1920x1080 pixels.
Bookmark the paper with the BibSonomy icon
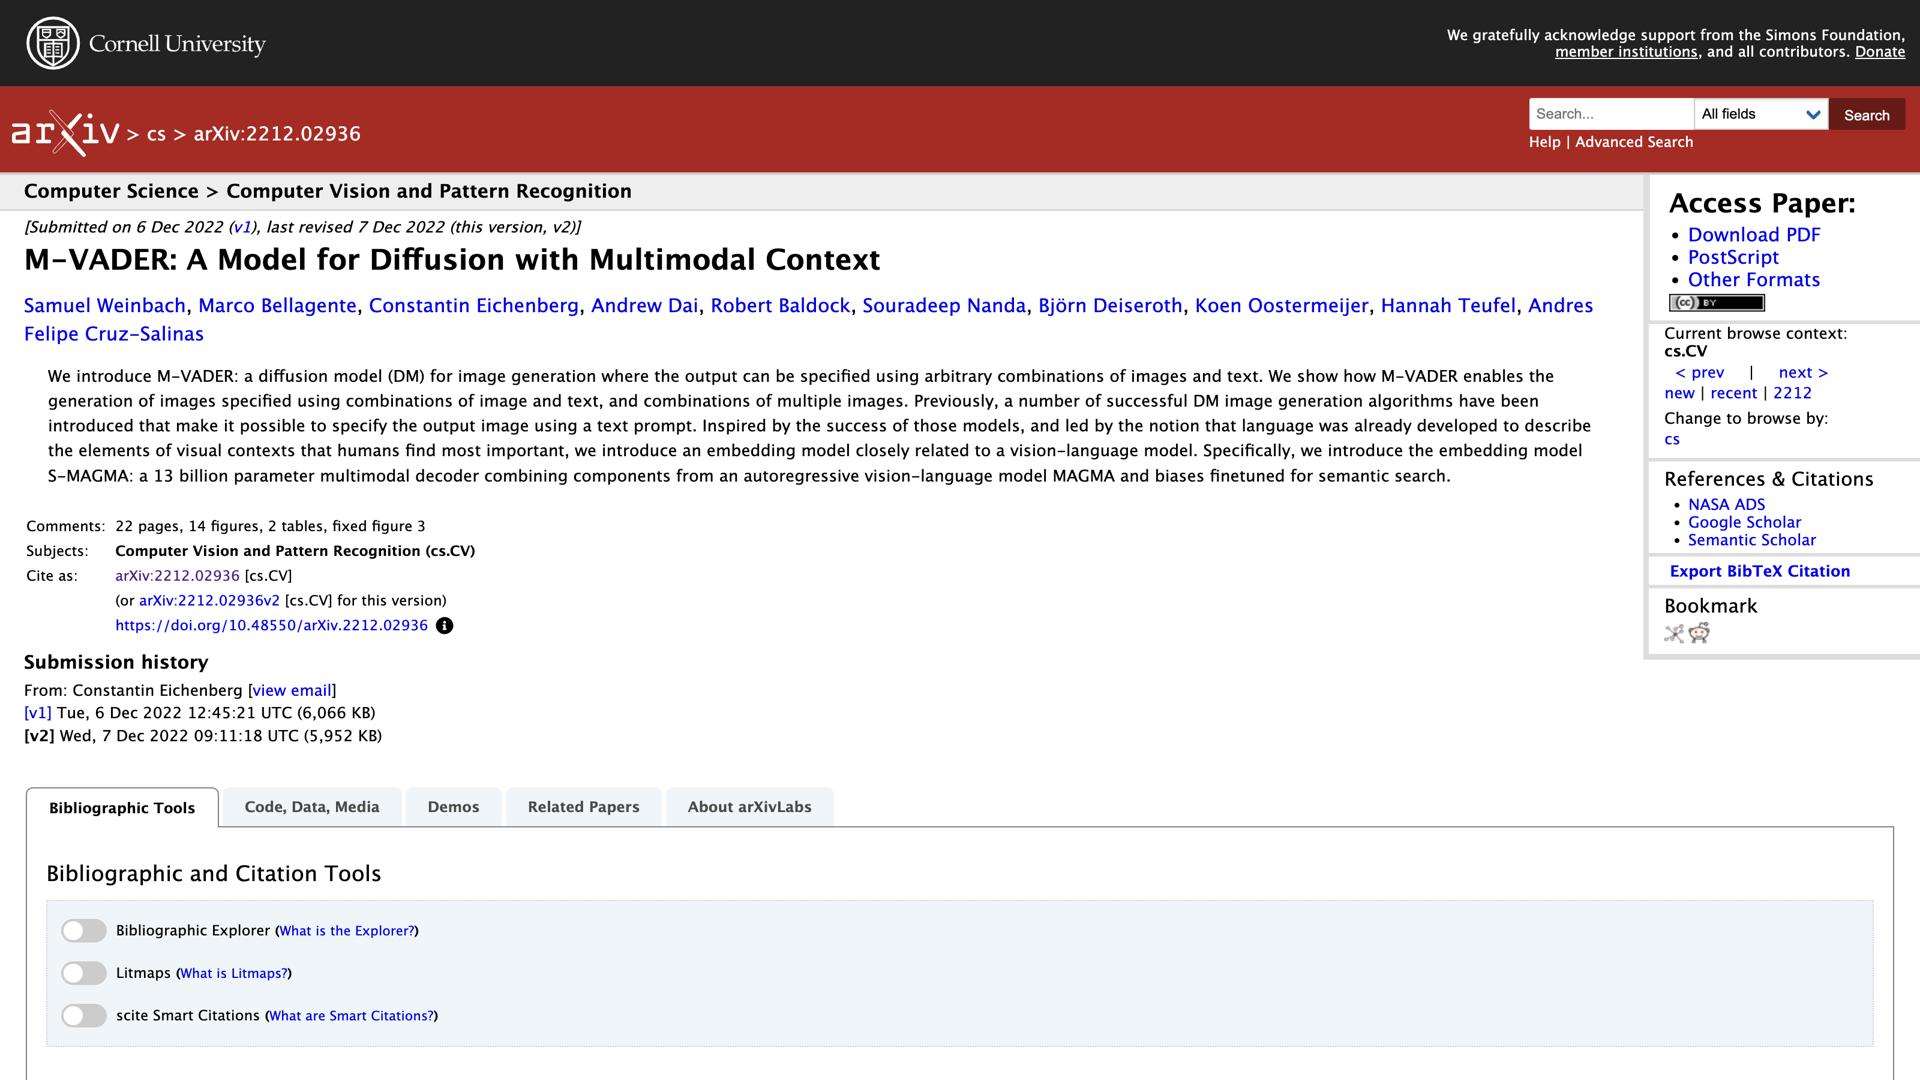pos(1674,633)
